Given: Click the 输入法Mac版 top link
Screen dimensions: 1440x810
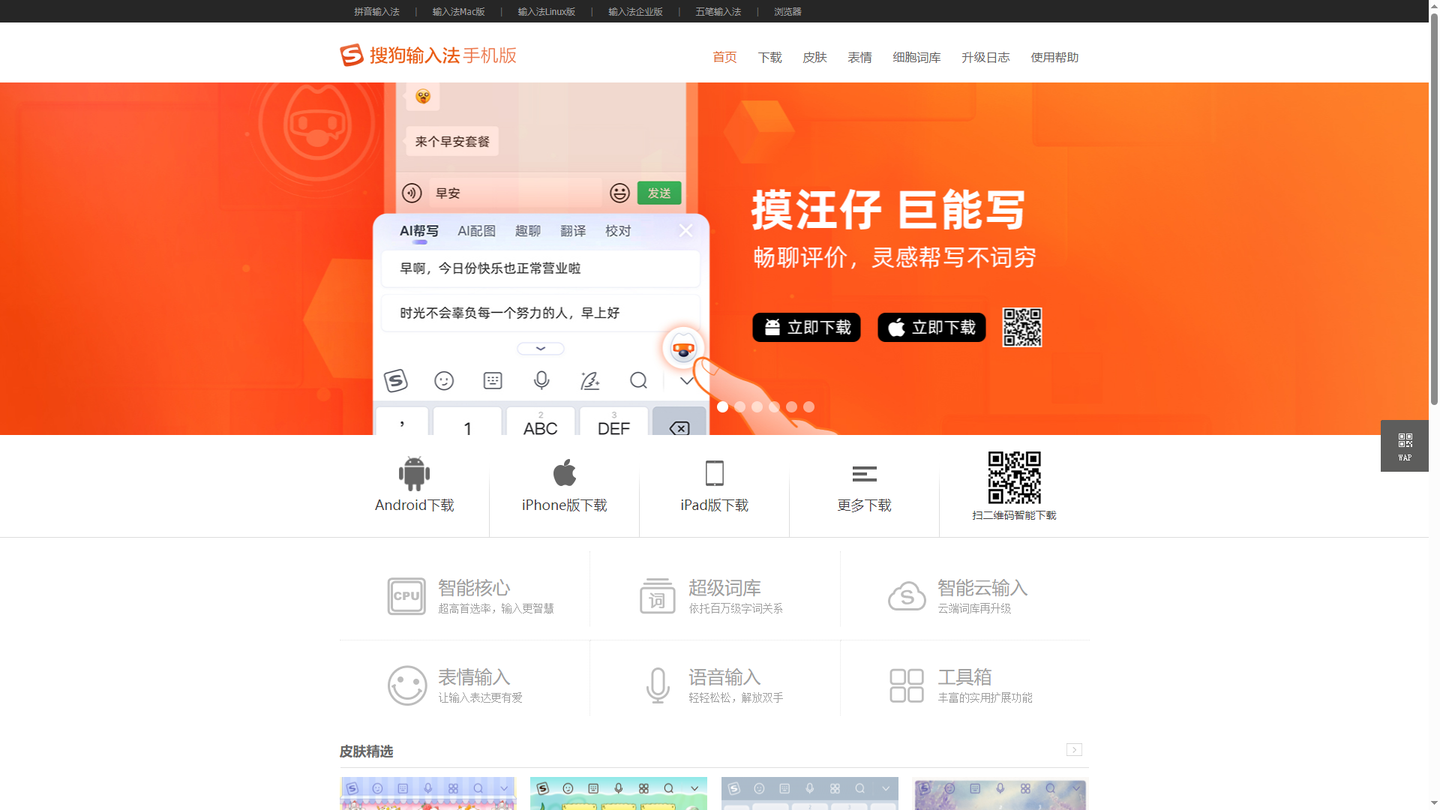Looking at the screenshot, I should [459, 12].
